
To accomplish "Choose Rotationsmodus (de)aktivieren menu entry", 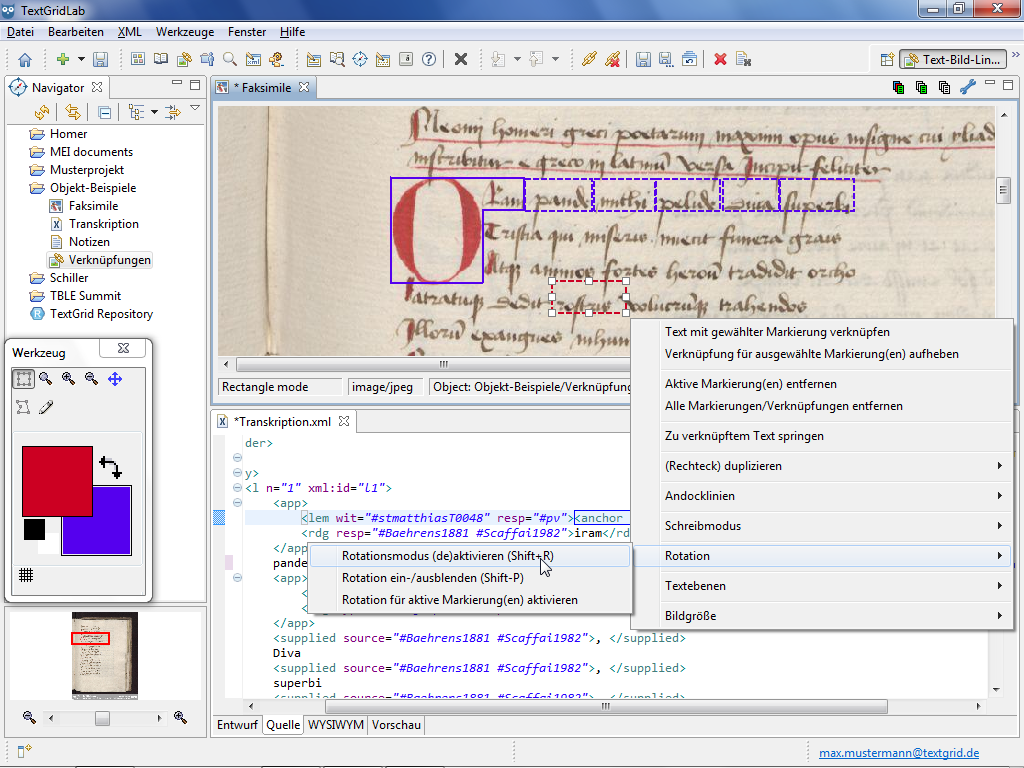I will pos(447,556).
